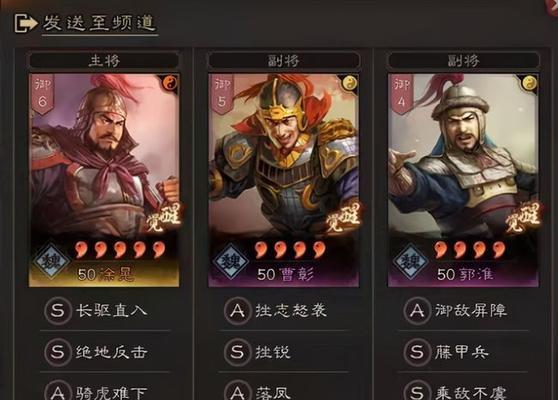Open the 发送至频道 link
558x400 pixels.
tap(100, 23)
